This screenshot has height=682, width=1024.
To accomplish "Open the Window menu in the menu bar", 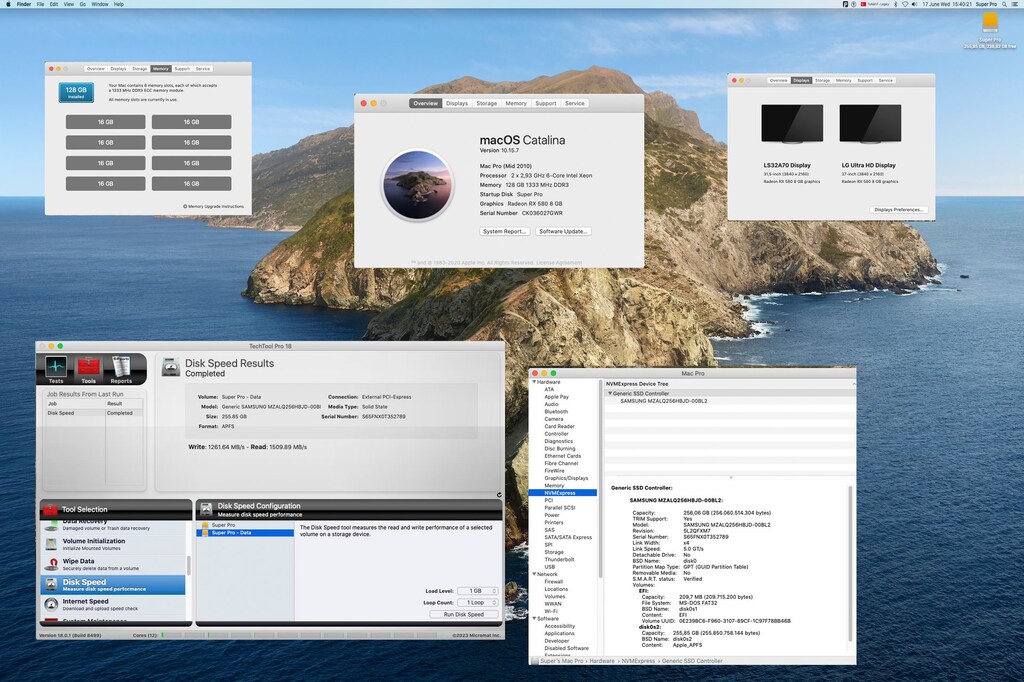I will [100, 4].
